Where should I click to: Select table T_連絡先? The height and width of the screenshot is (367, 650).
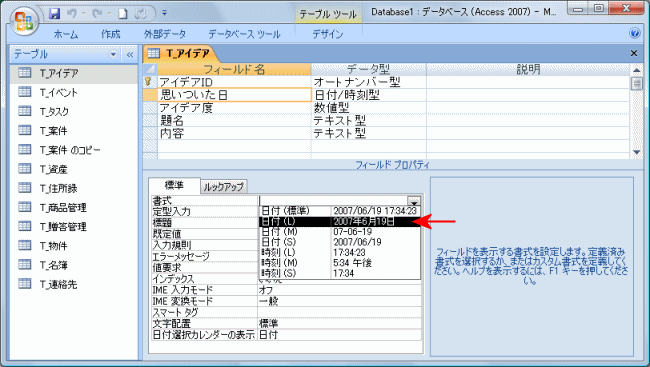tap(74, 284)
